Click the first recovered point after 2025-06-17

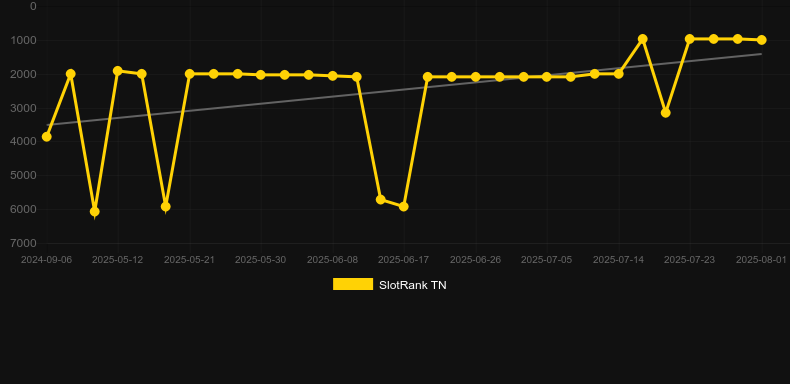pos(428,77)
